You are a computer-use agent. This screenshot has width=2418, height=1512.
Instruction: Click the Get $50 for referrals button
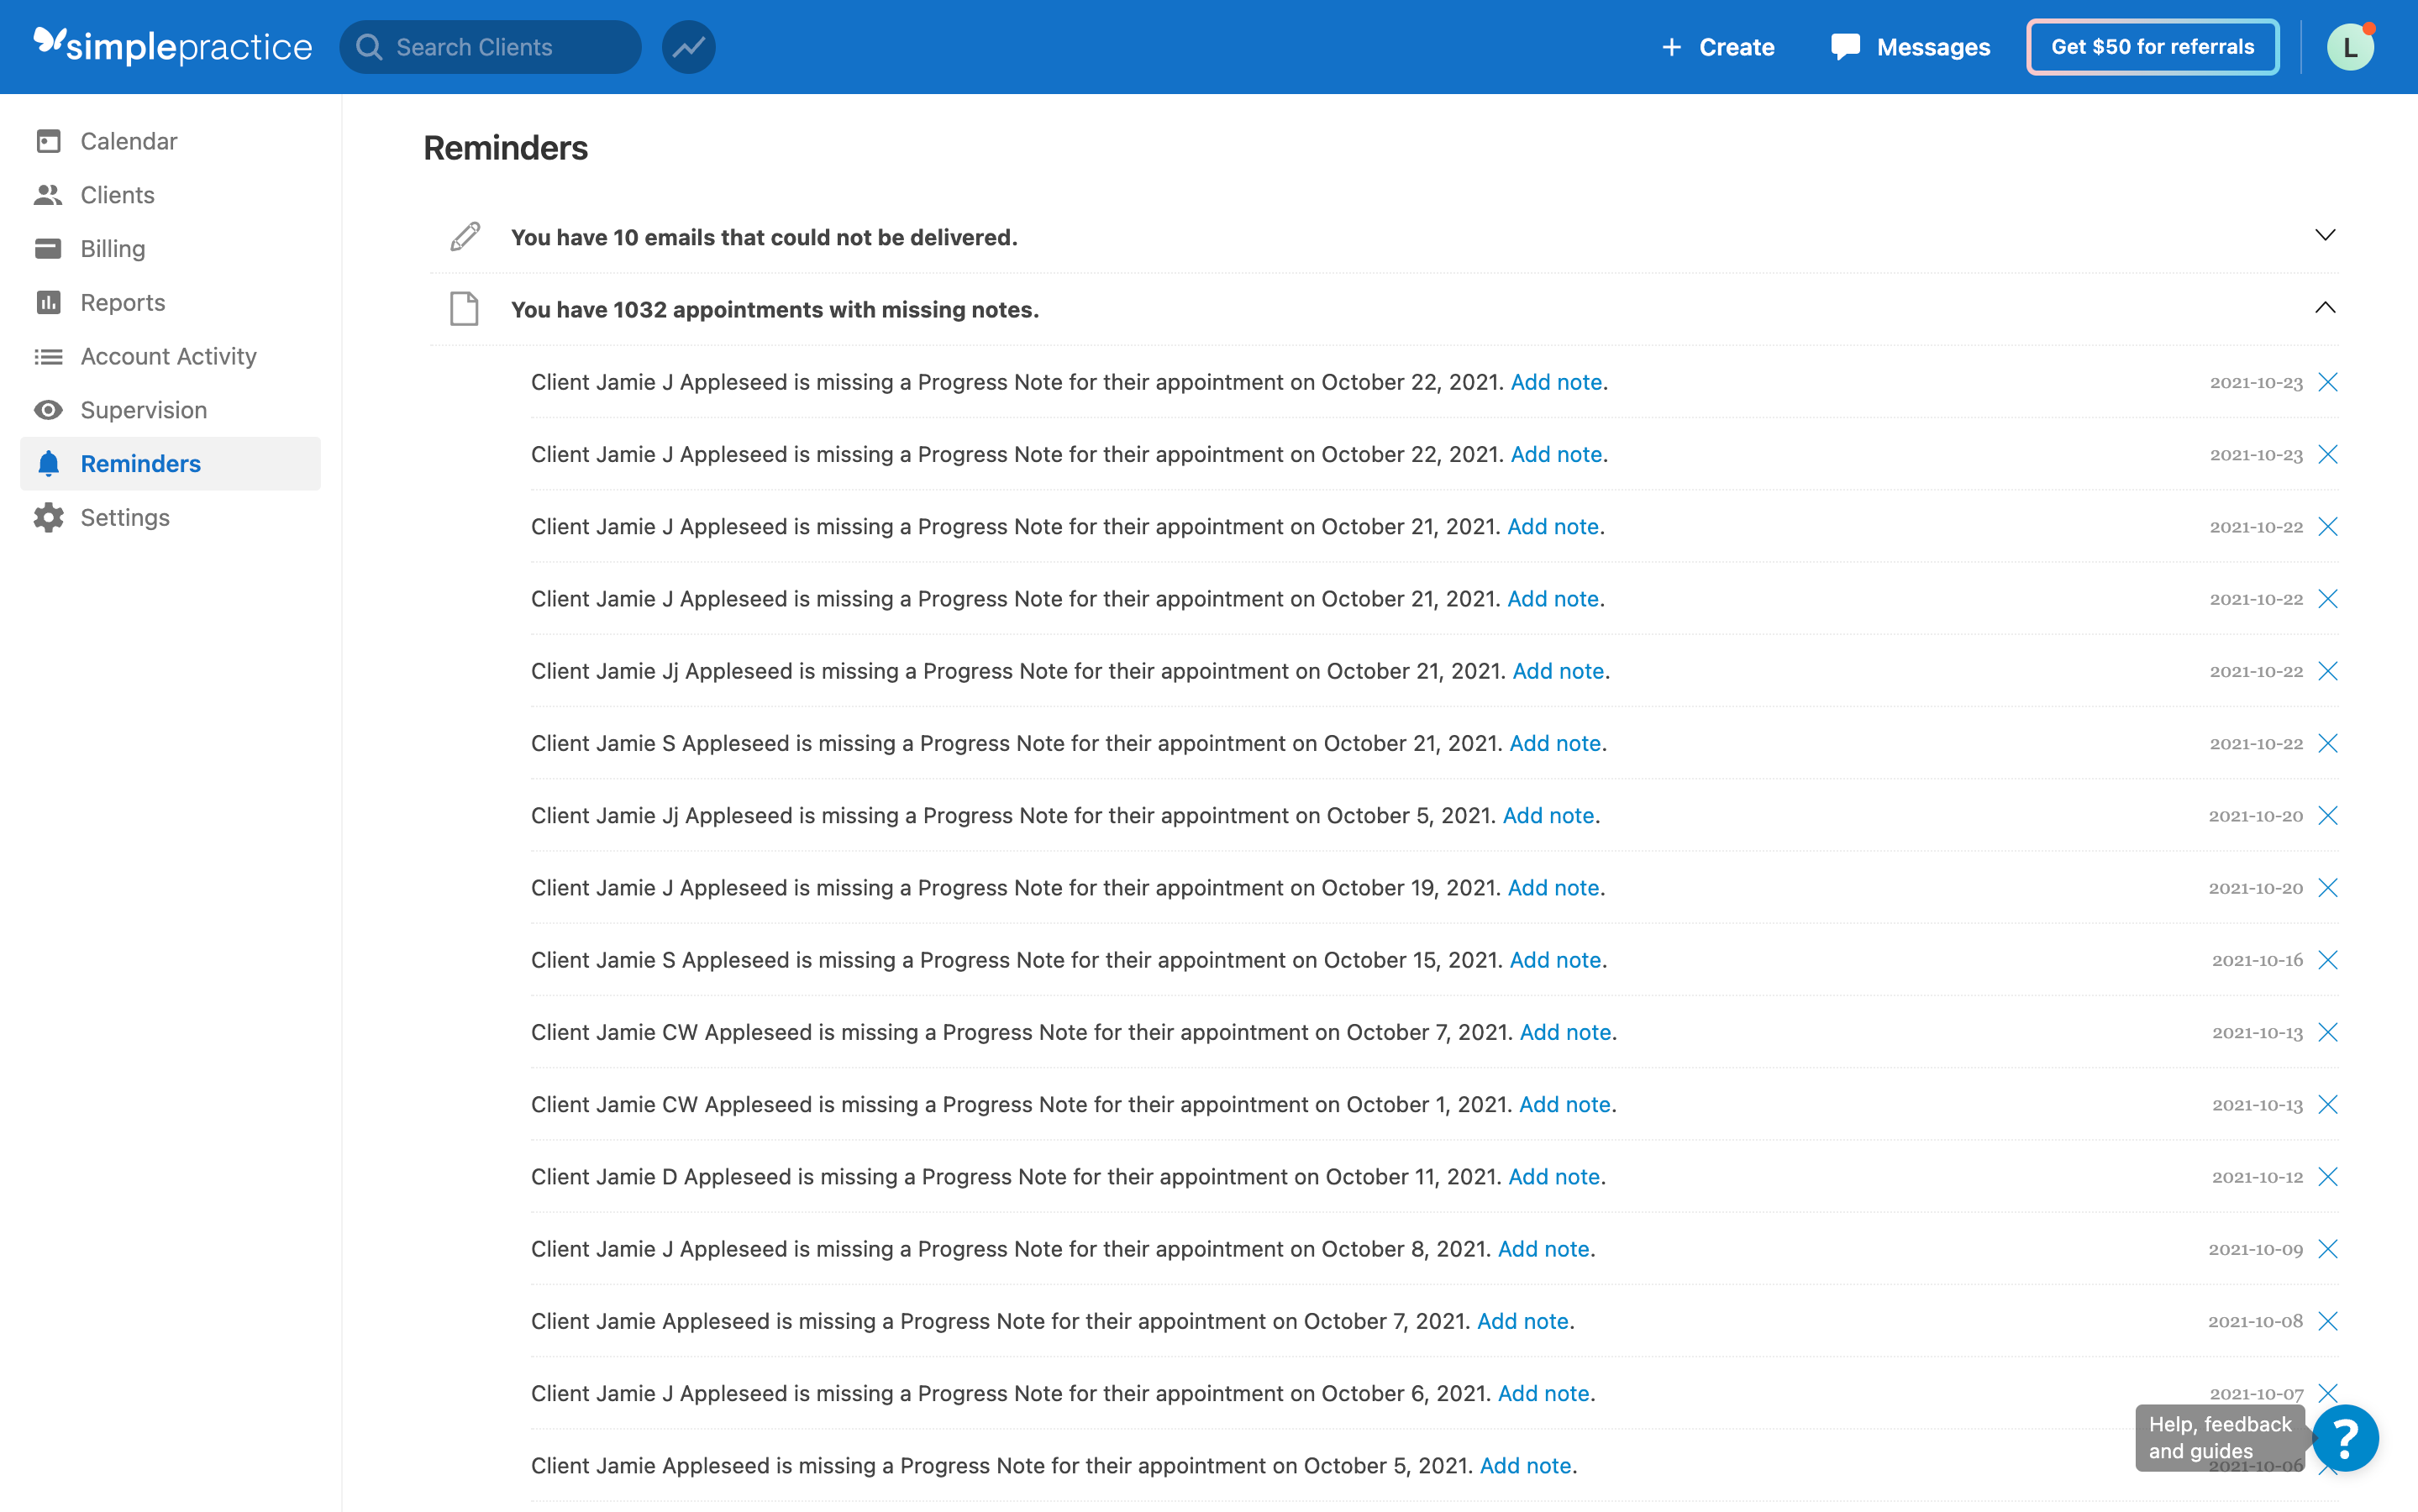click(x=2152, y=47)
